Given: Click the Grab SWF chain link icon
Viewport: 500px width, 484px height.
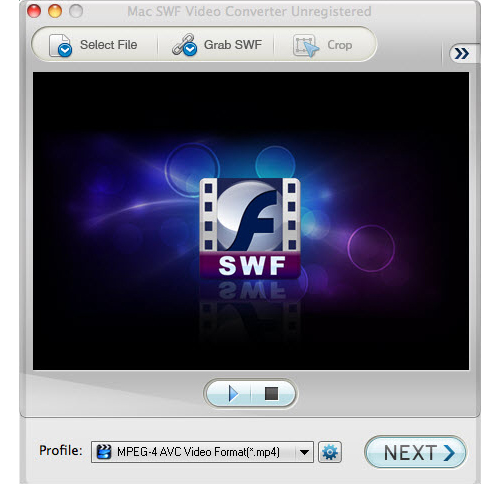Looking at the screenshot, I should click(x=184, y=45).
